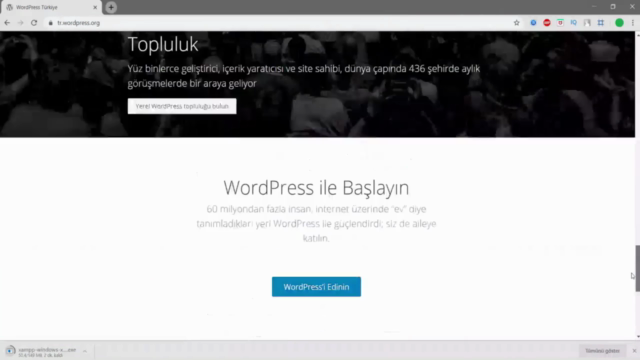Minimize the browser window
Viewport: 640px width, 360px height.
[594, 7]
